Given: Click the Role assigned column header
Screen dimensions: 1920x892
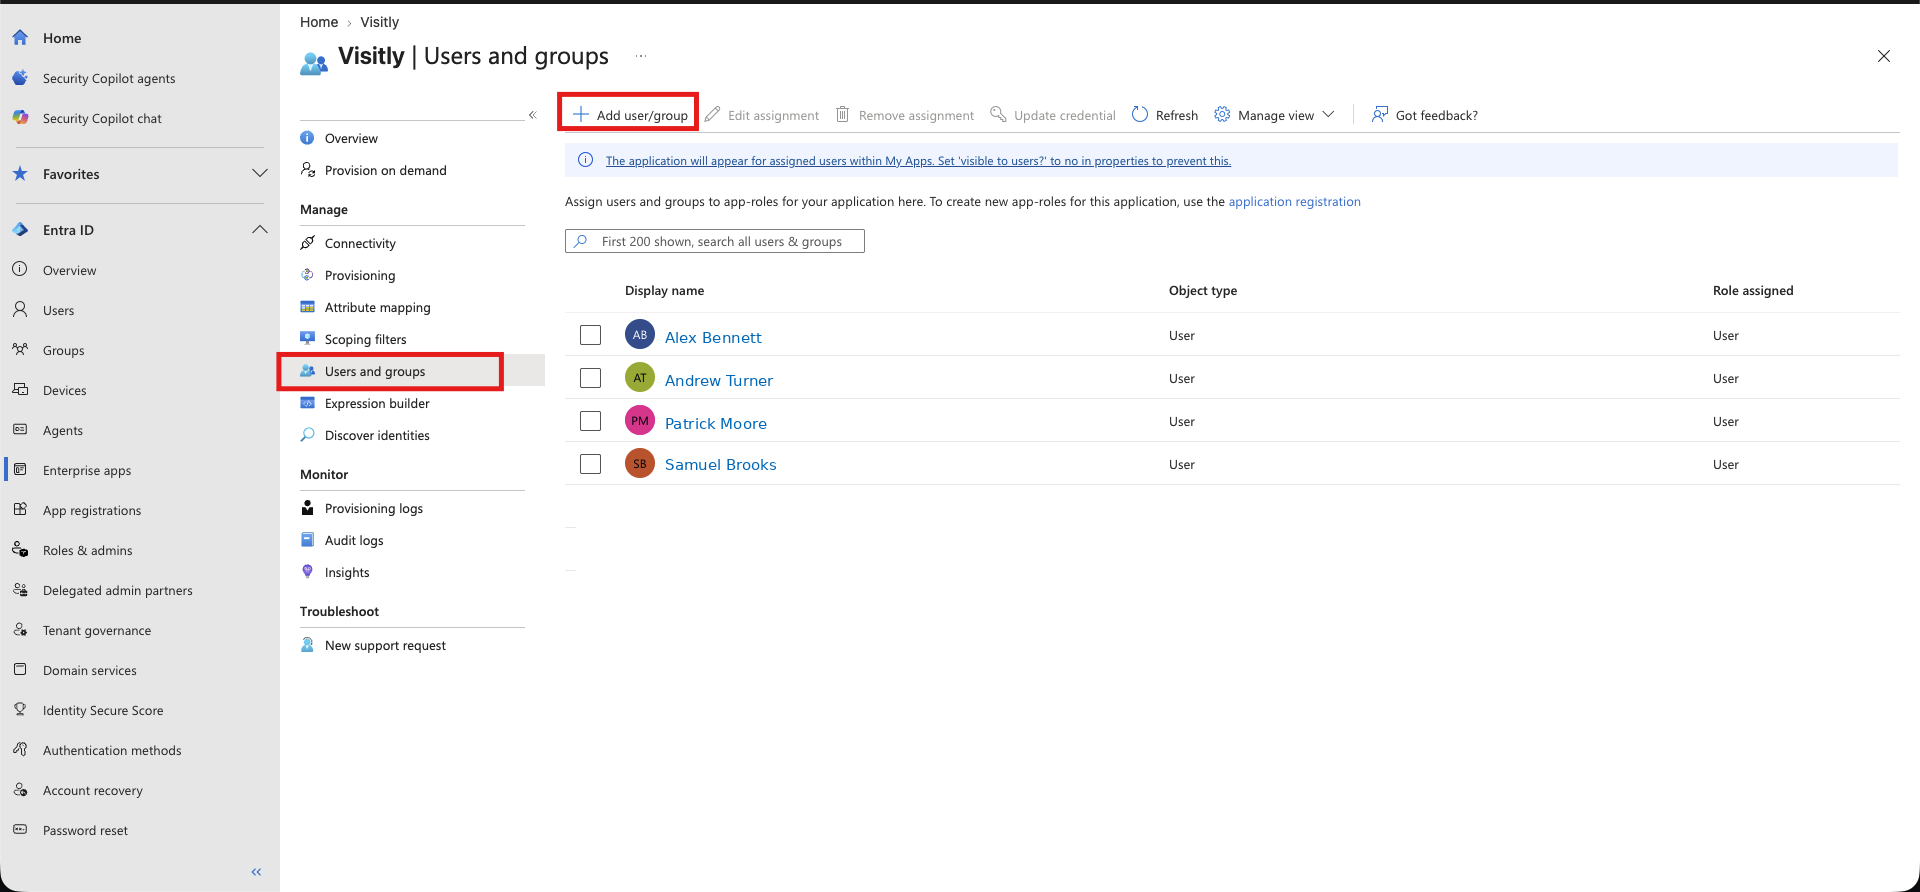Looking at the screenshot, I should pos(1753,290).
